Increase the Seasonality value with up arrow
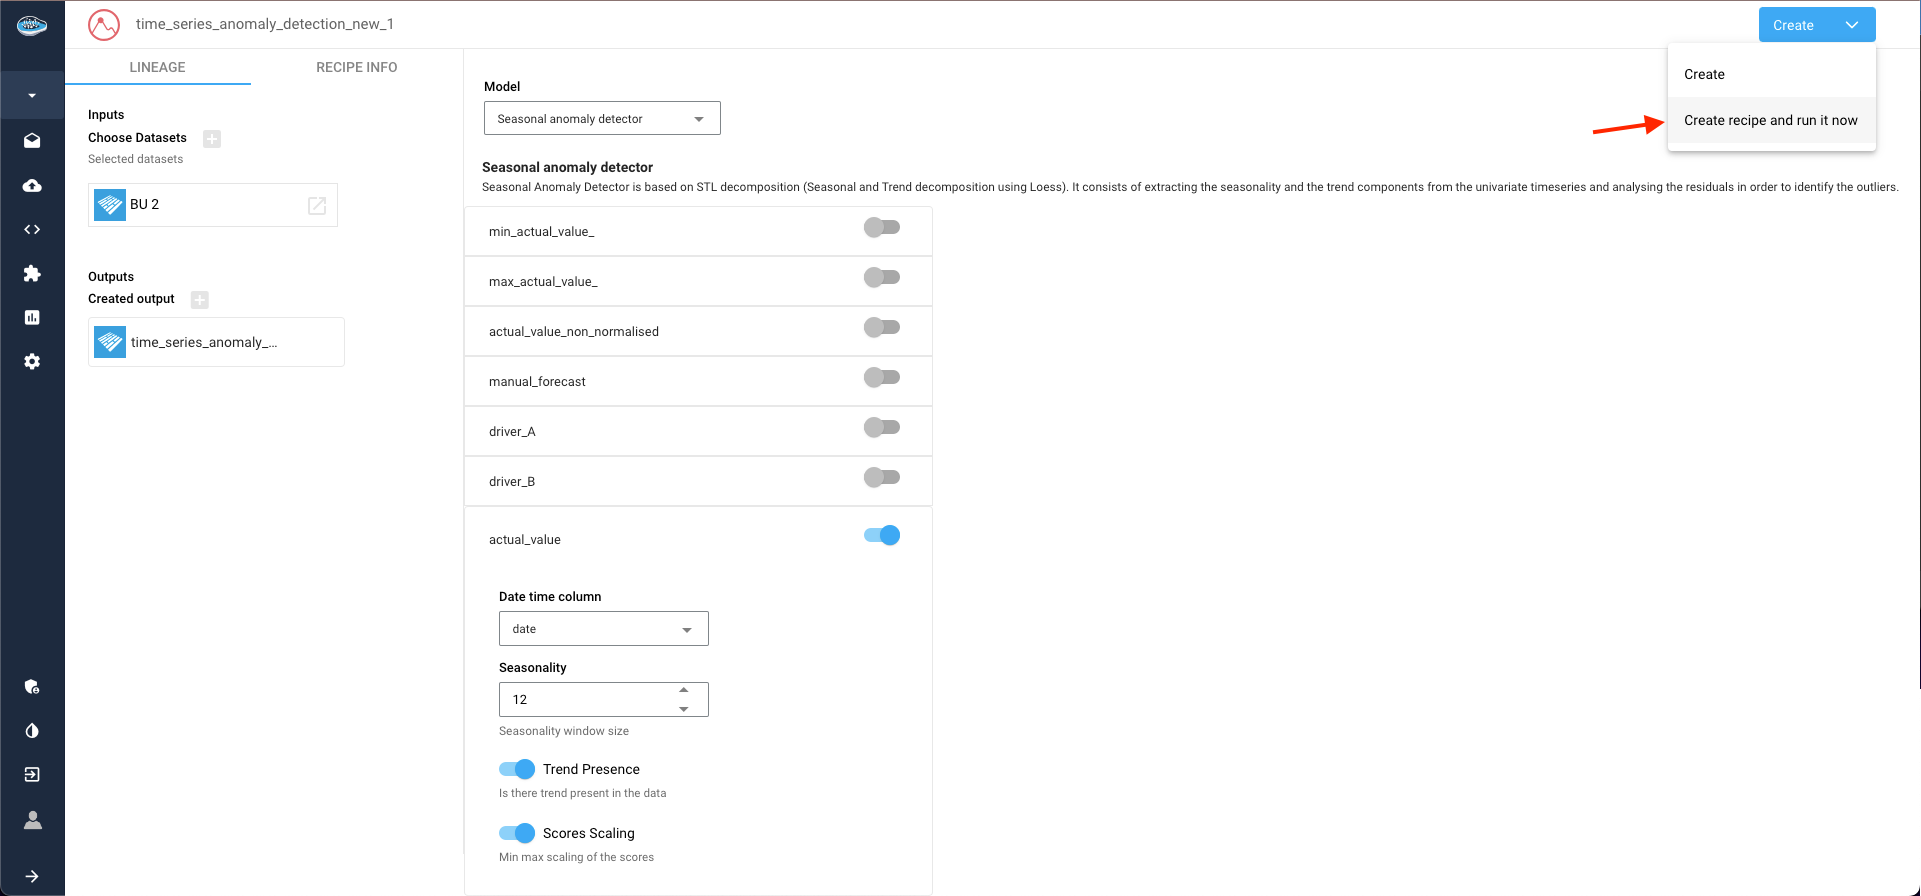The image size is (1921, 896). (684, 690)
